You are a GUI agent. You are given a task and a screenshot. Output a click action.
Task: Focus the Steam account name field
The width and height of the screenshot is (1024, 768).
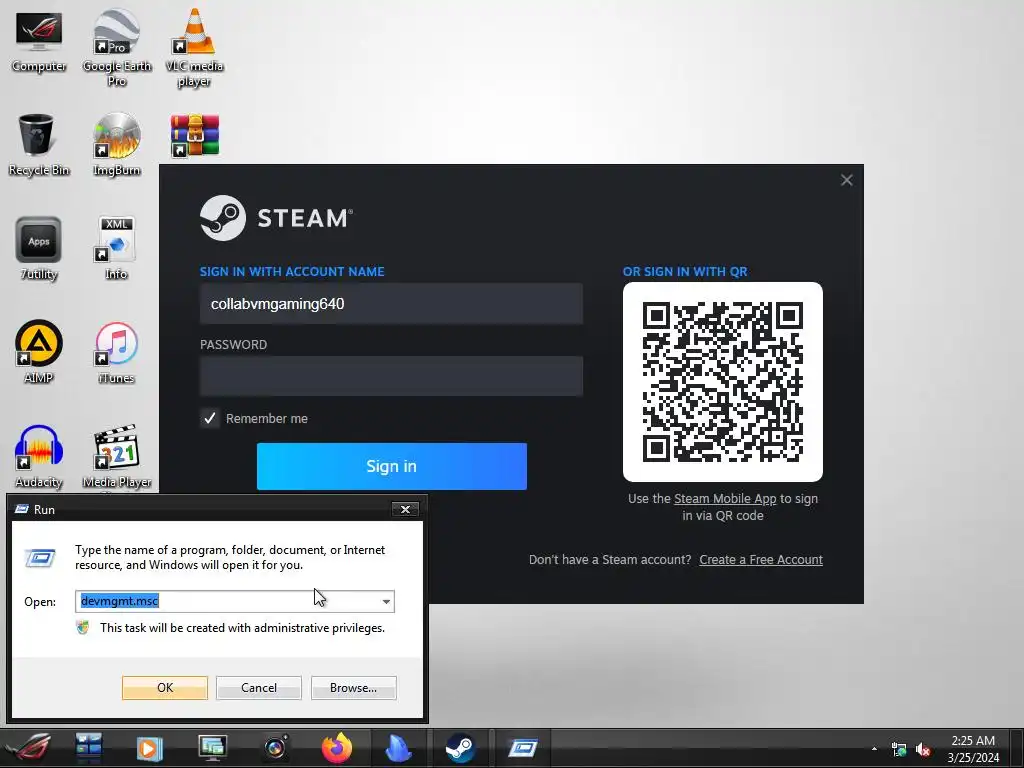click(x=391, y=304)
